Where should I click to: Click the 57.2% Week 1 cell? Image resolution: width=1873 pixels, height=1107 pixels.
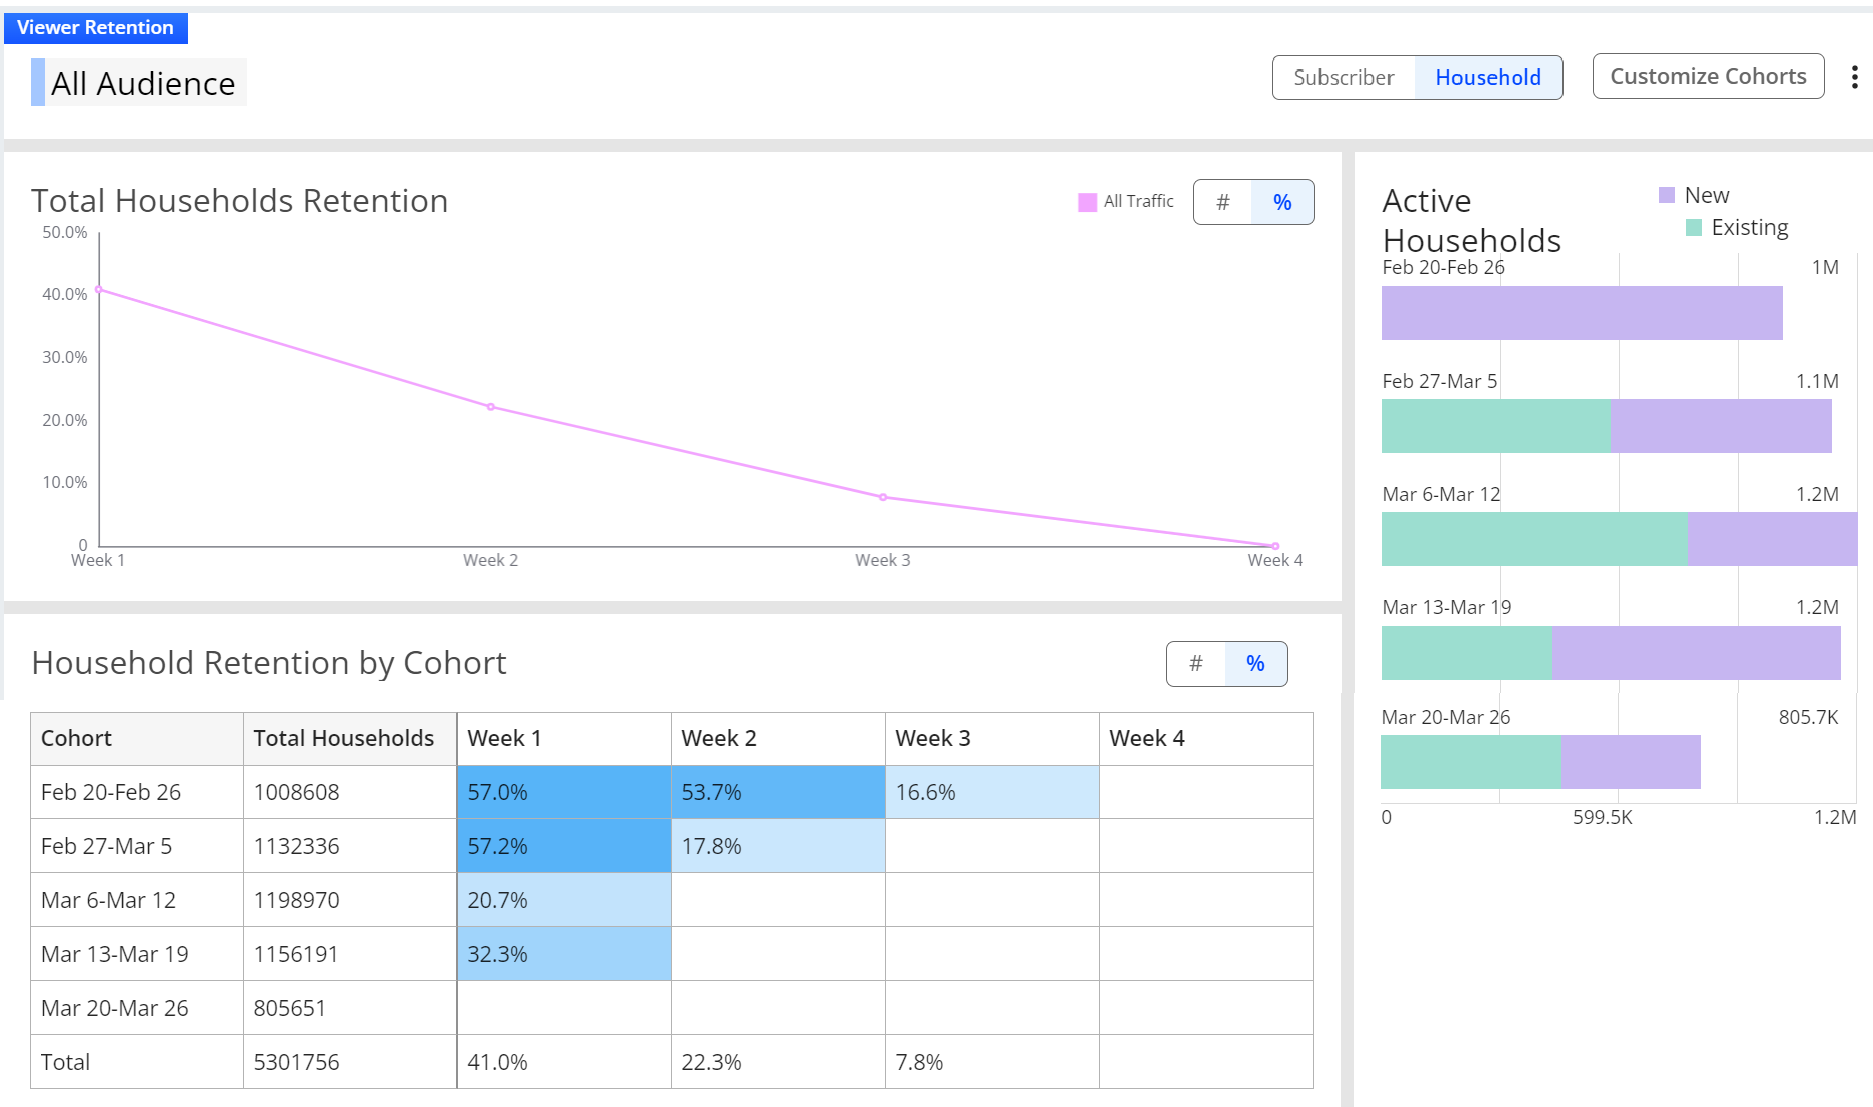tap(564, 846)
